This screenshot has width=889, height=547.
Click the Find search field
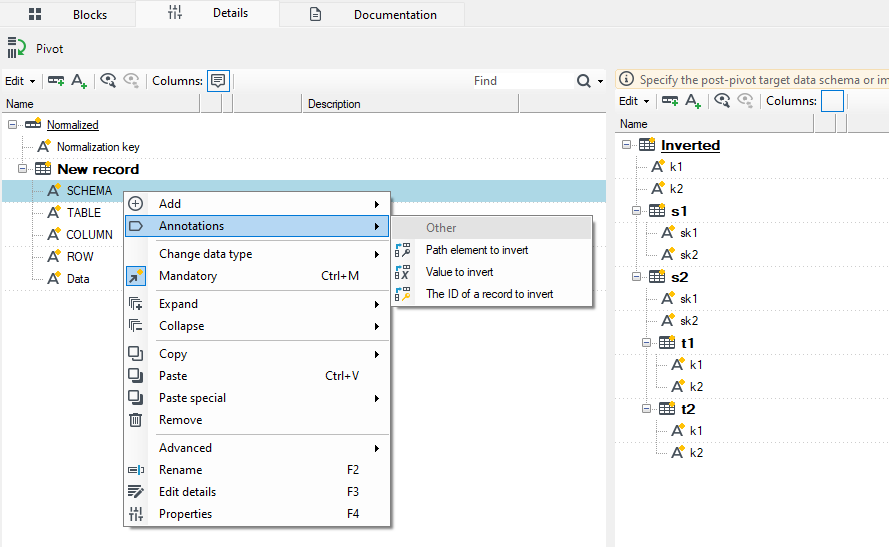click(522, 81)
